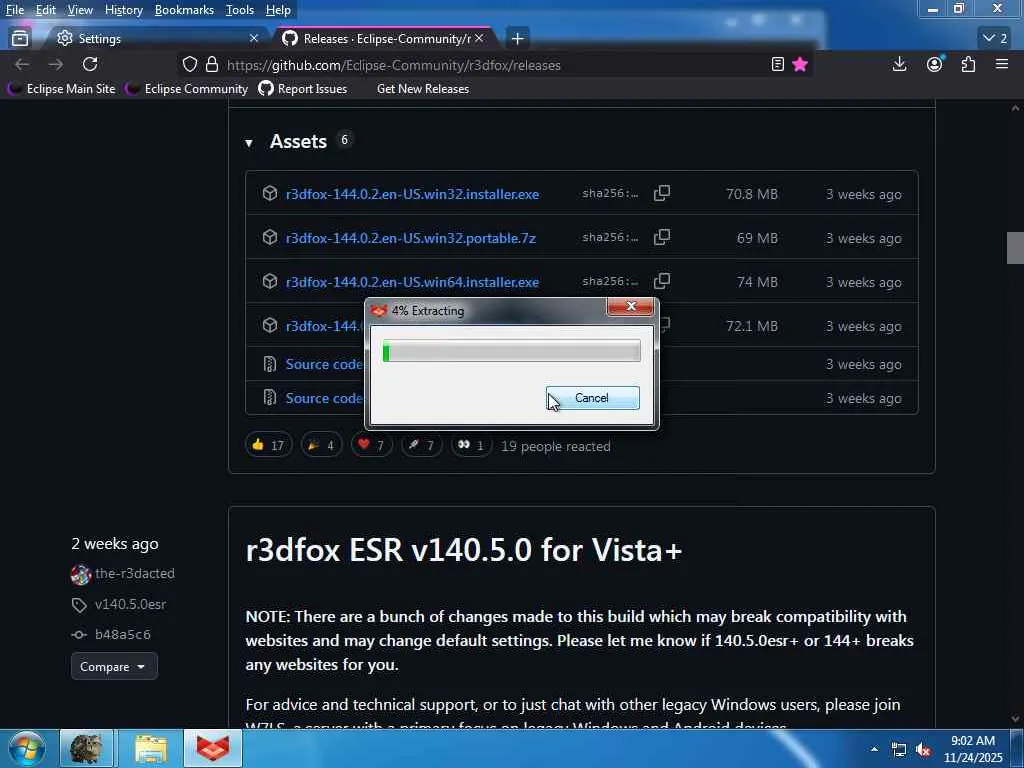The height and width of the screenshot is (768, 1024).
Task: Click the muted volume tray icon
Action: (x=923, y=750)
